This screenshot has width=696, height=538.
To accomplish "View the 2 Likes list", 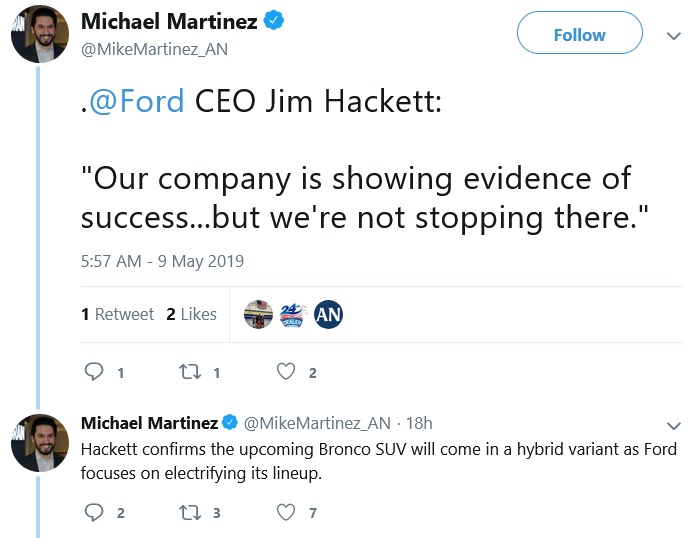I will [191, 314].
